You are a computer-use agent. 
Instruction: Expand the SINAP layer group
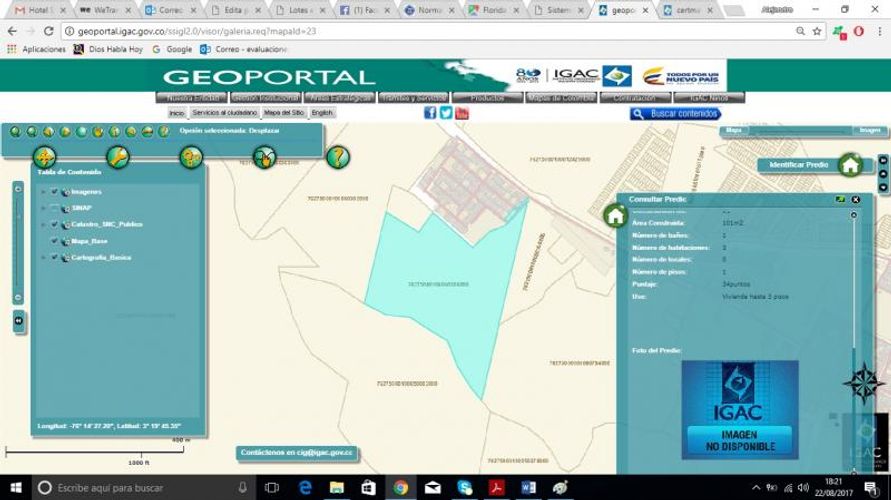[43, 209]
